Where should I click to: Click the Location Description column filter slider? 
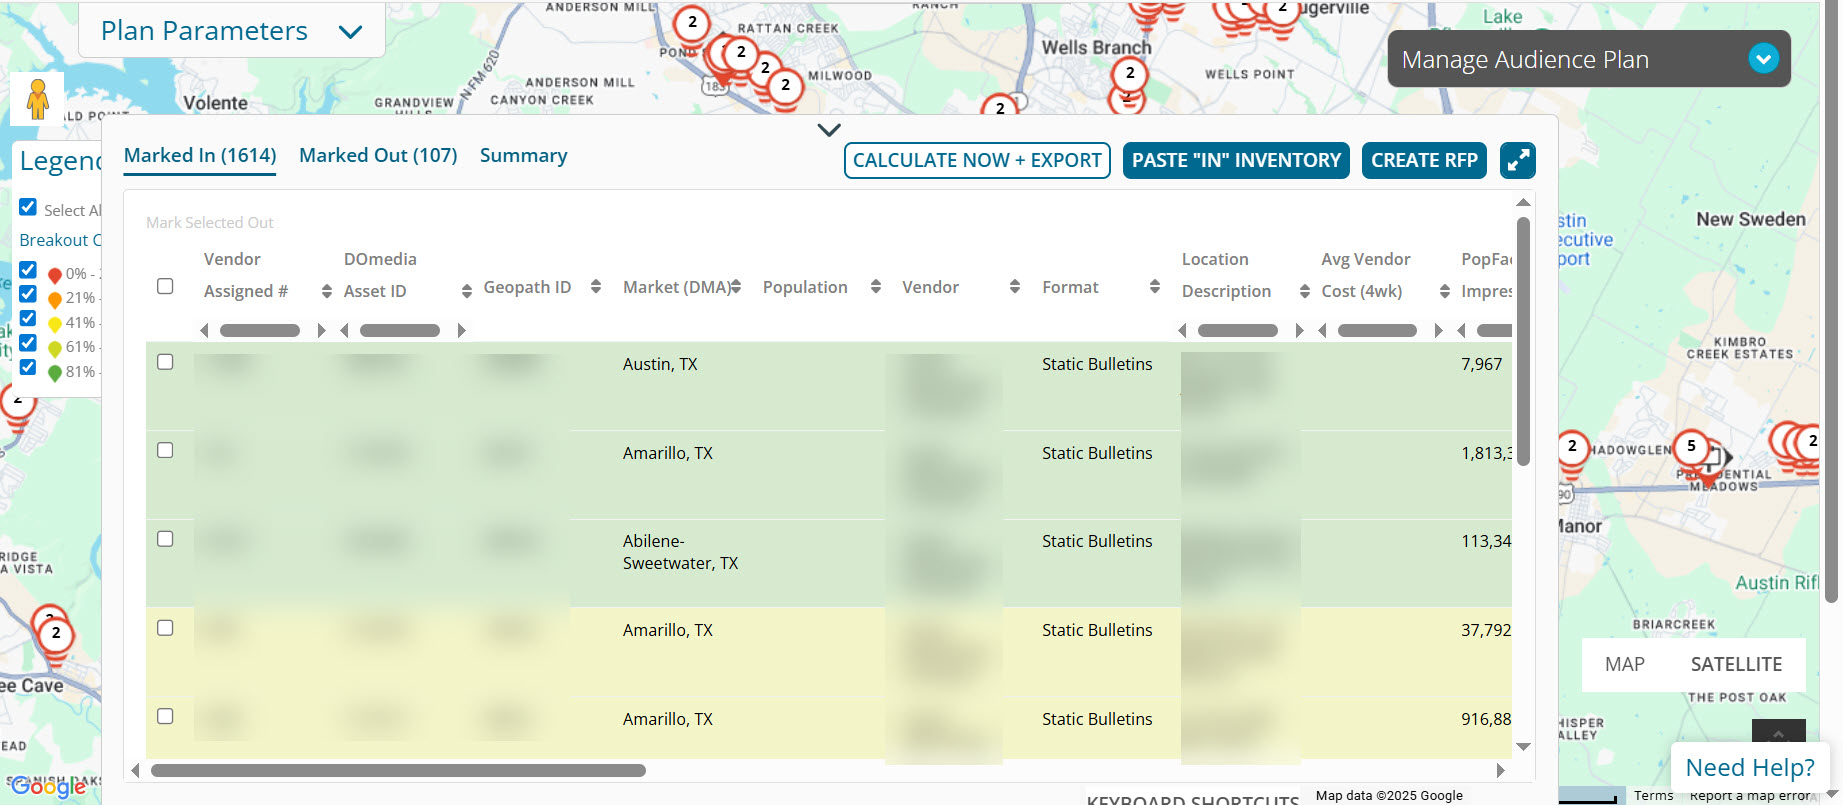coord(1237,331)
